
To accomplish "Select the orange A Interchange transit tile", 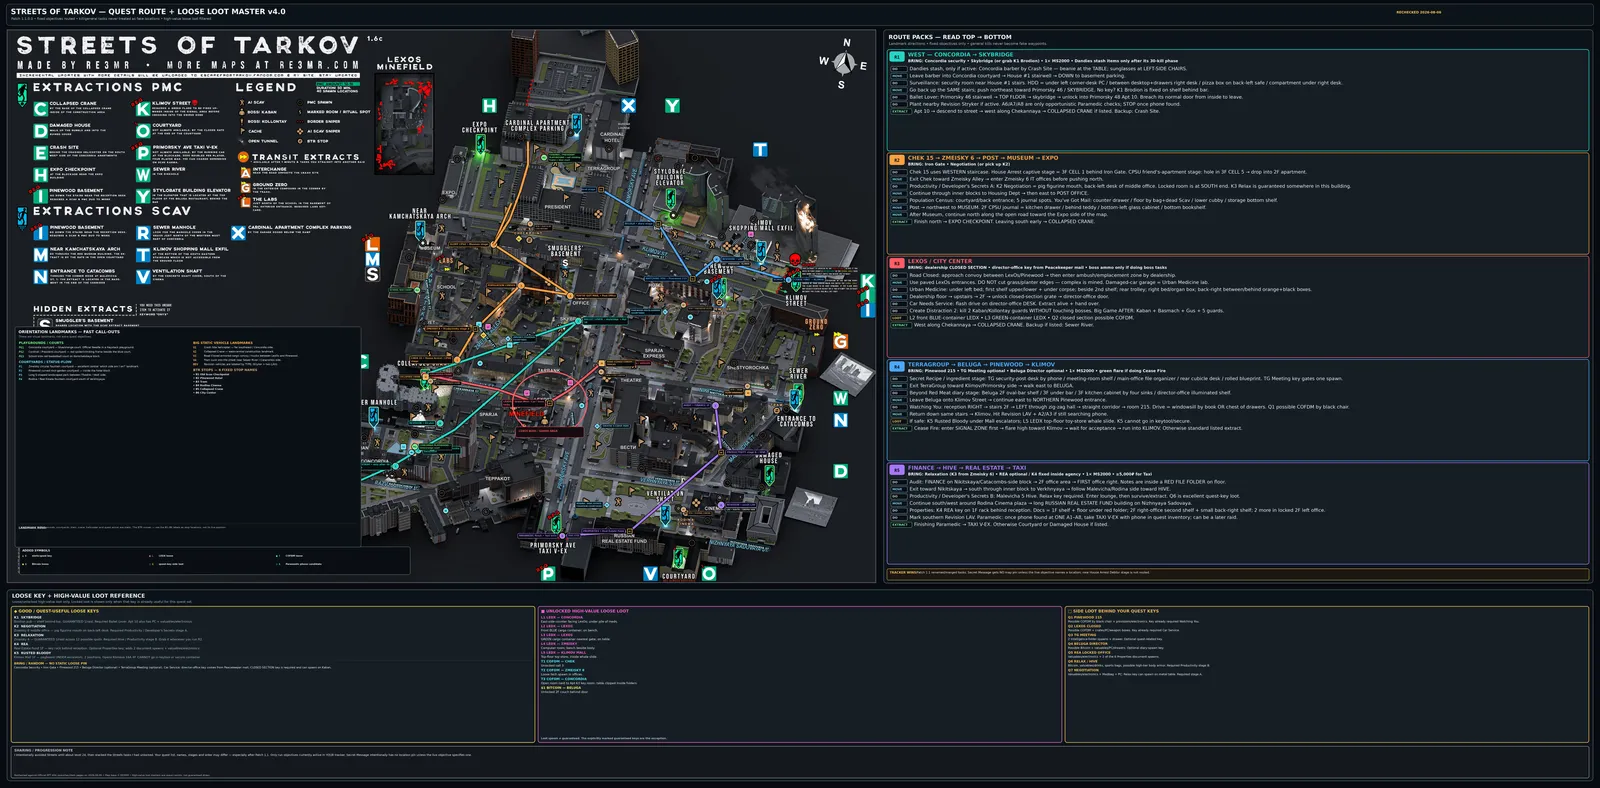I will tap(245, 172).
